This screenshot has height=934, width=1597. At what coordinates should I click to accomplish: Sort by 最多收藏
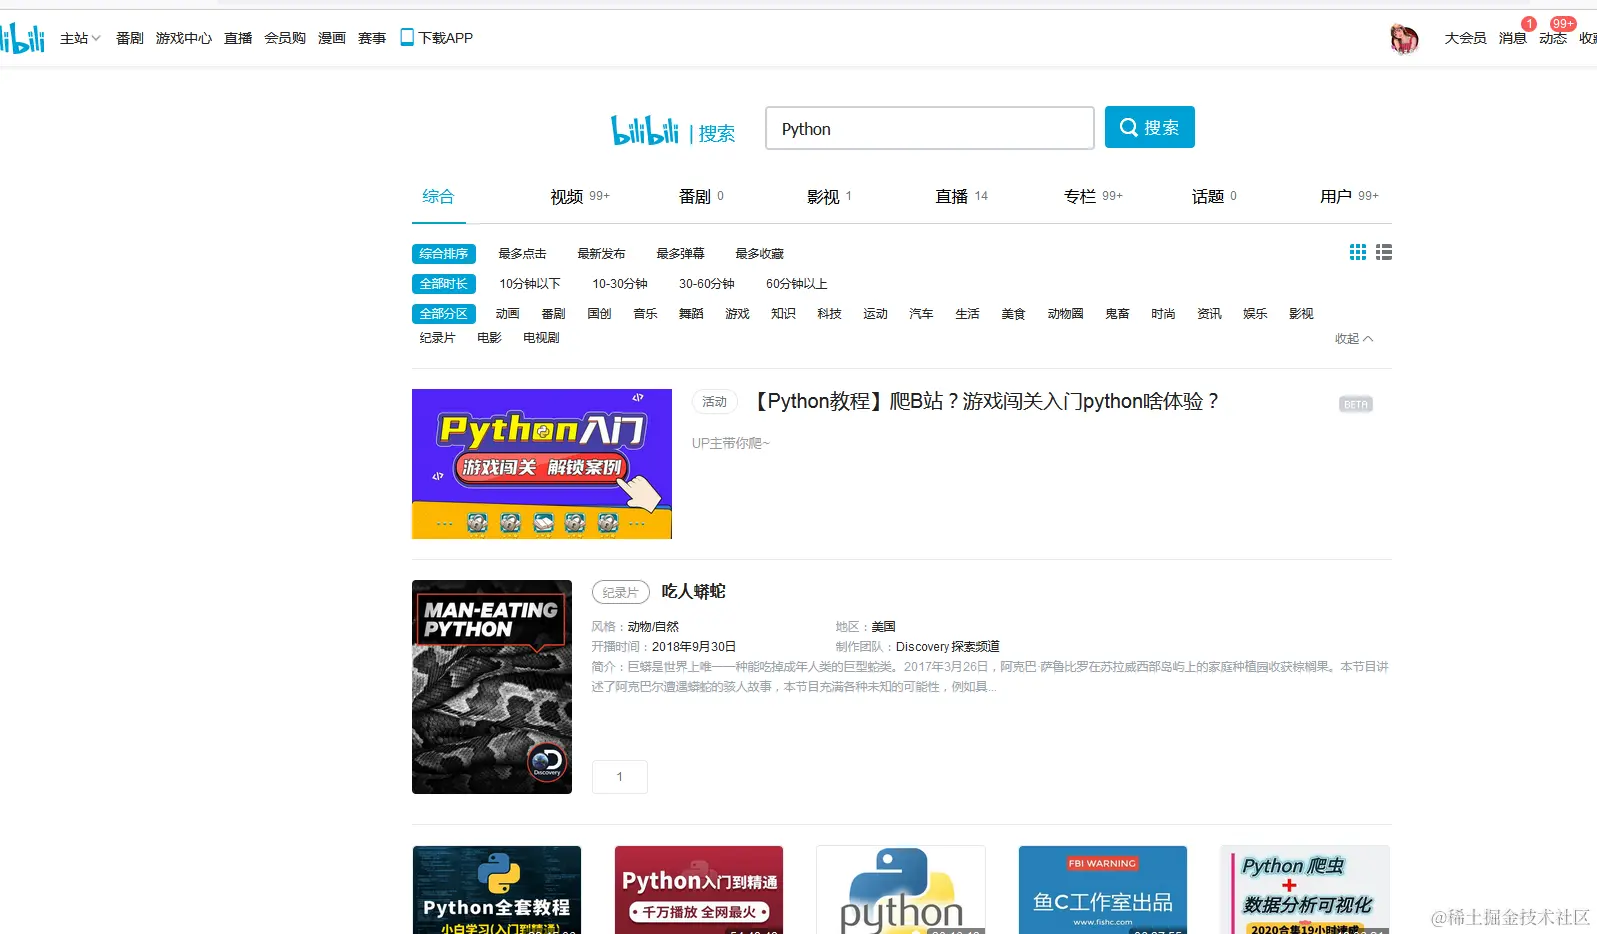click(x=759, y=254)
